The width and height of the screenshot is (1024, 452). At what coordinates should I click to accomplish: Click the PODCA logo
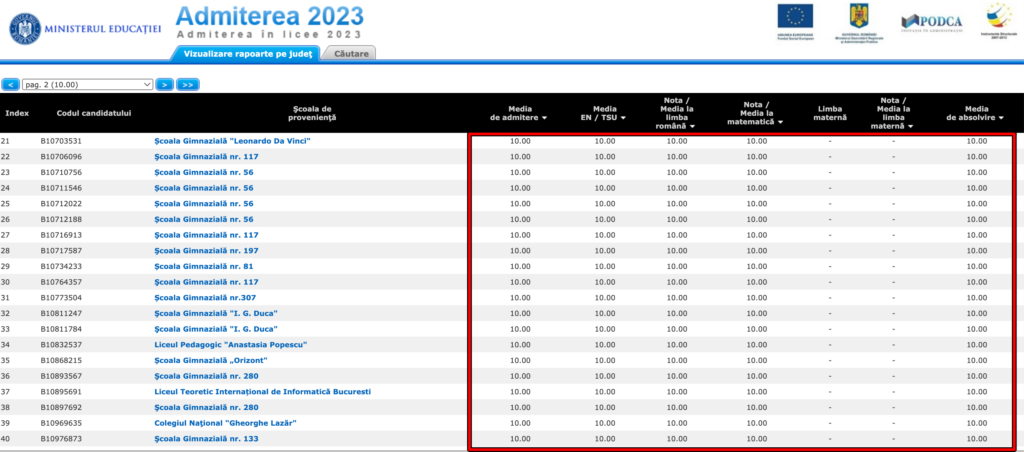[930, 22]
